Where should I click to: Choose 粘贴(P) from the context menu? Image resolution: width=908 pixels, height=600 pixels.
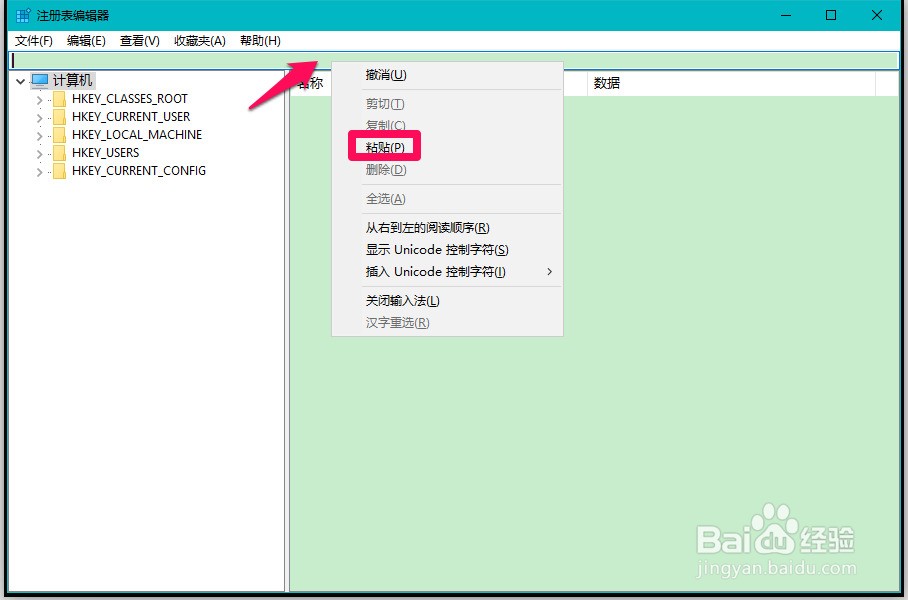[446, 147]
